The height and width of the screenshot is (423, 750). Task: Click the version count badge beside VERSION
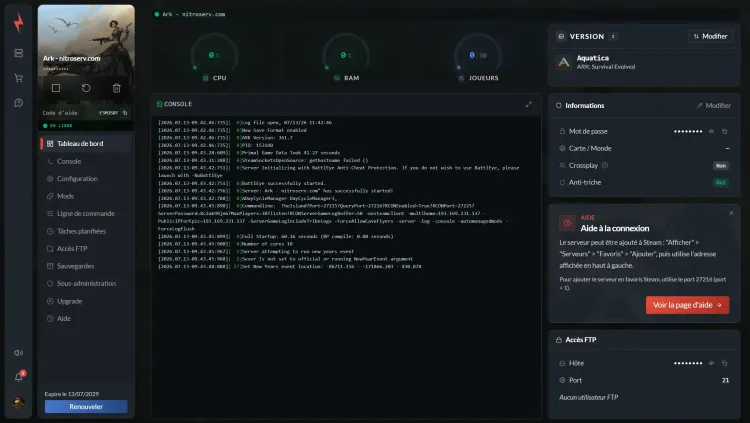pos(613,36)
